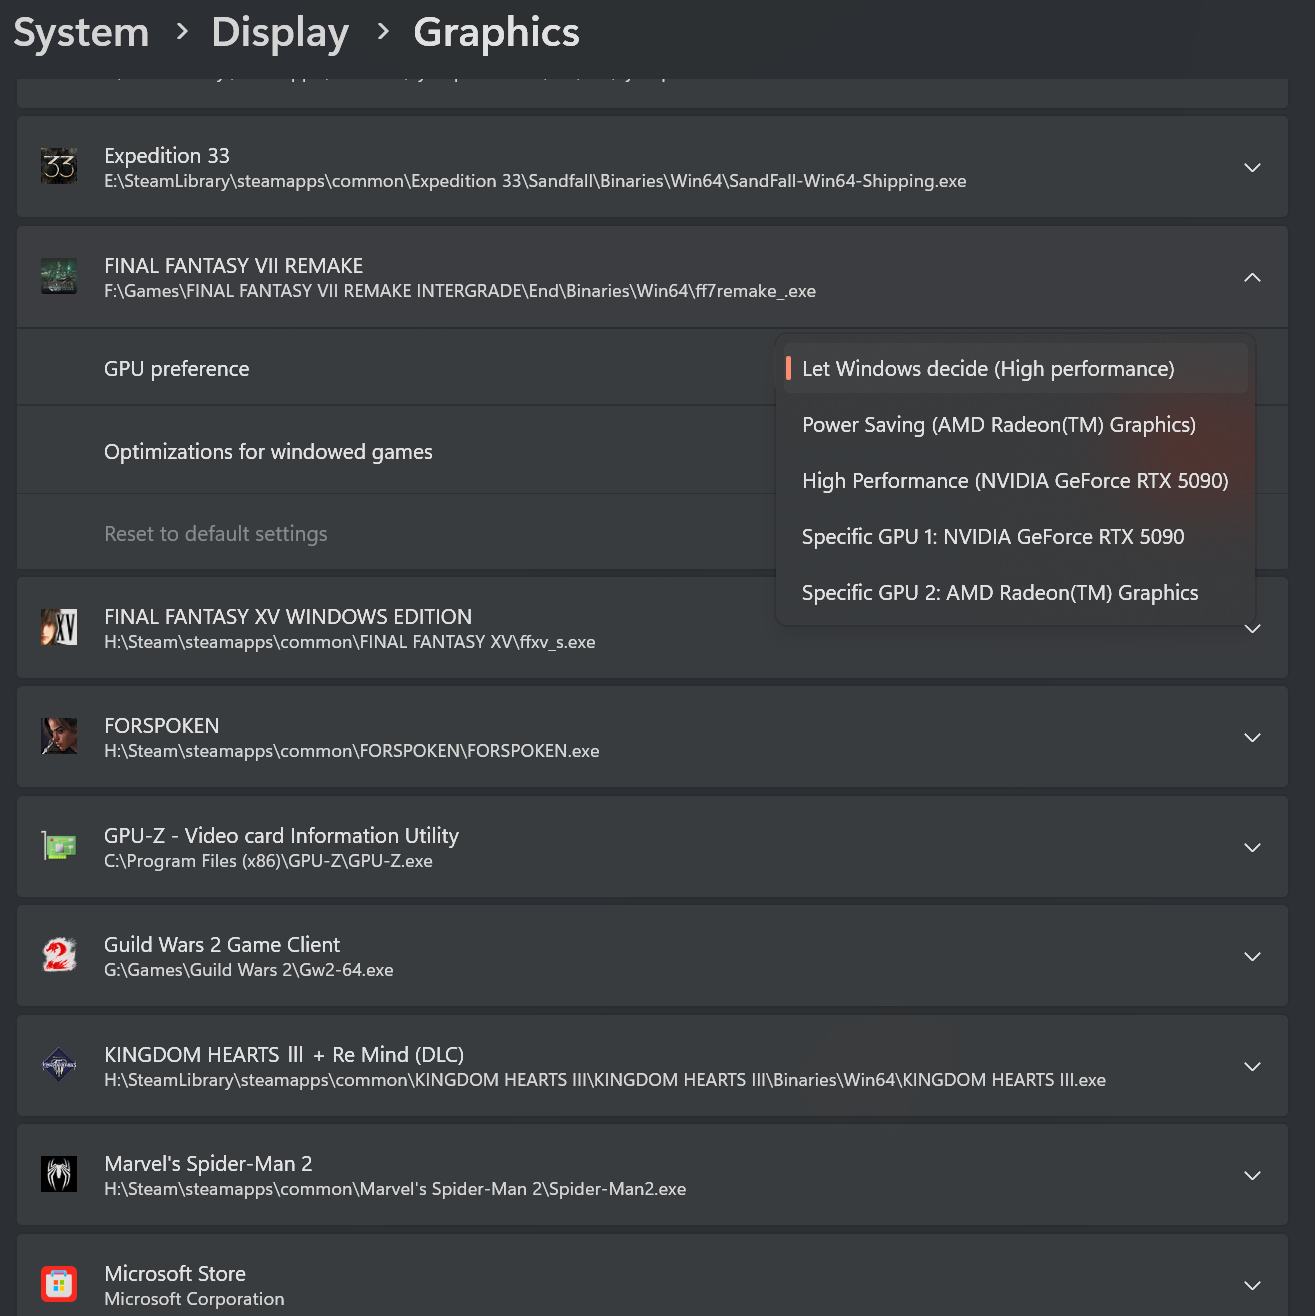Click the Graphics breadcrumb heading
This screenshot has width=1315, height=1316.
(496, 32)
